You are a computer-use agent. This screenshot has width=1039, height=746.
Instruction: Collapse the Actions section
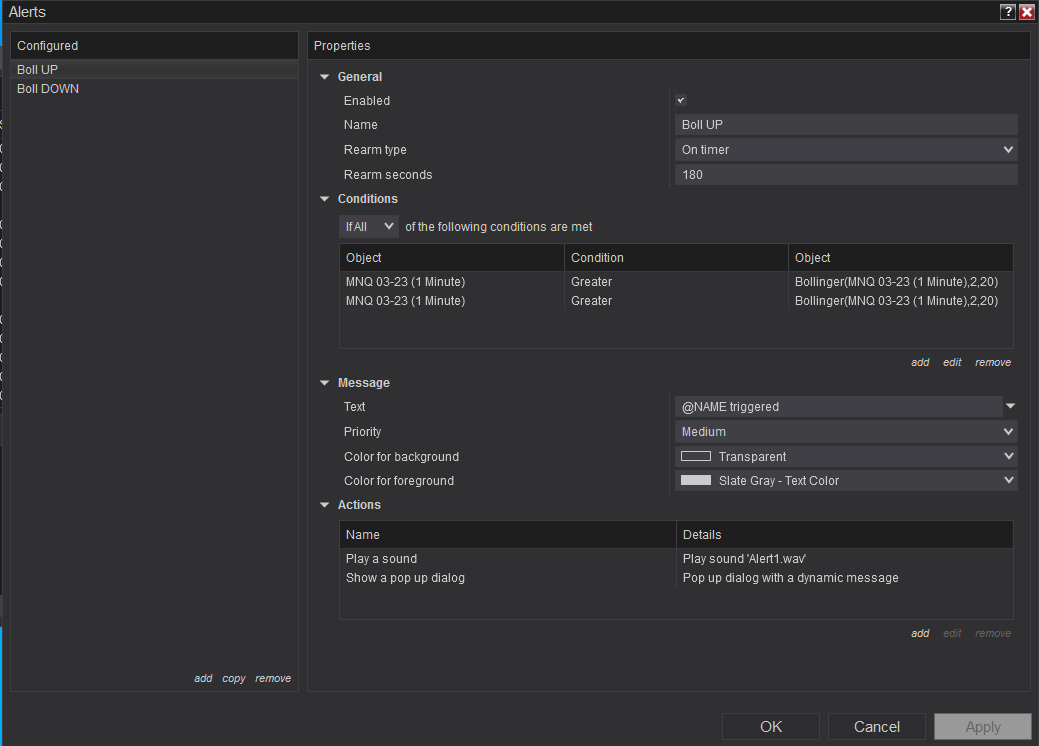point(325,505)
